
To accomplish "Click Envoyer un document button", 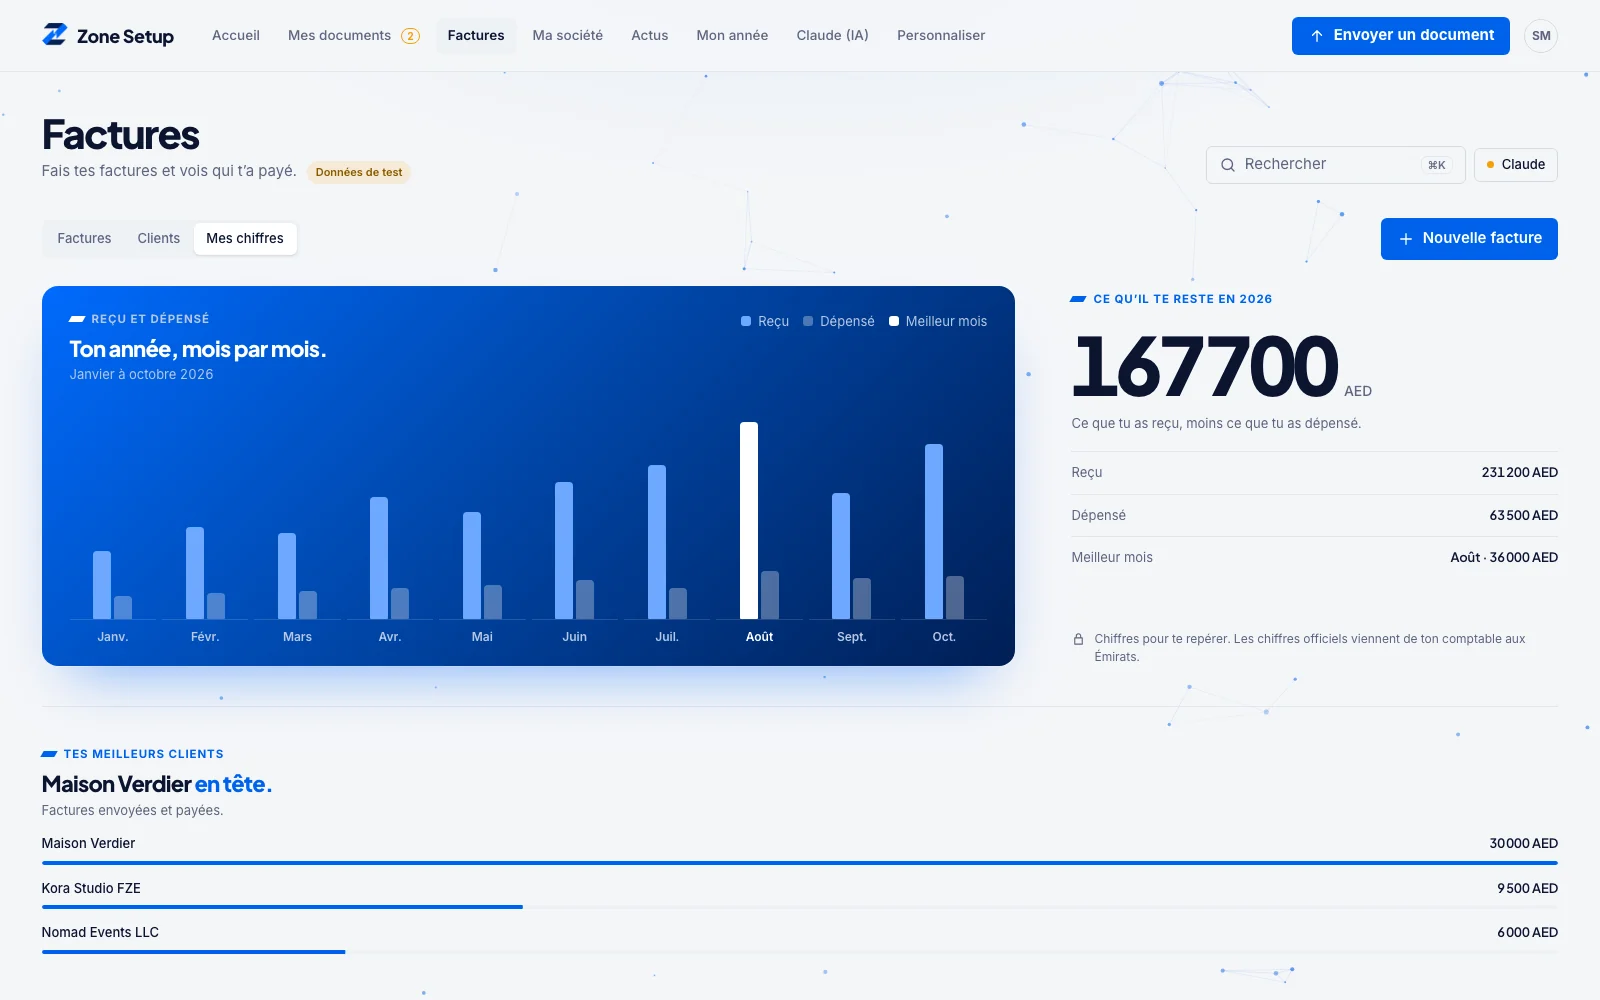I will pyautogui.click(x=1401, y=36).
